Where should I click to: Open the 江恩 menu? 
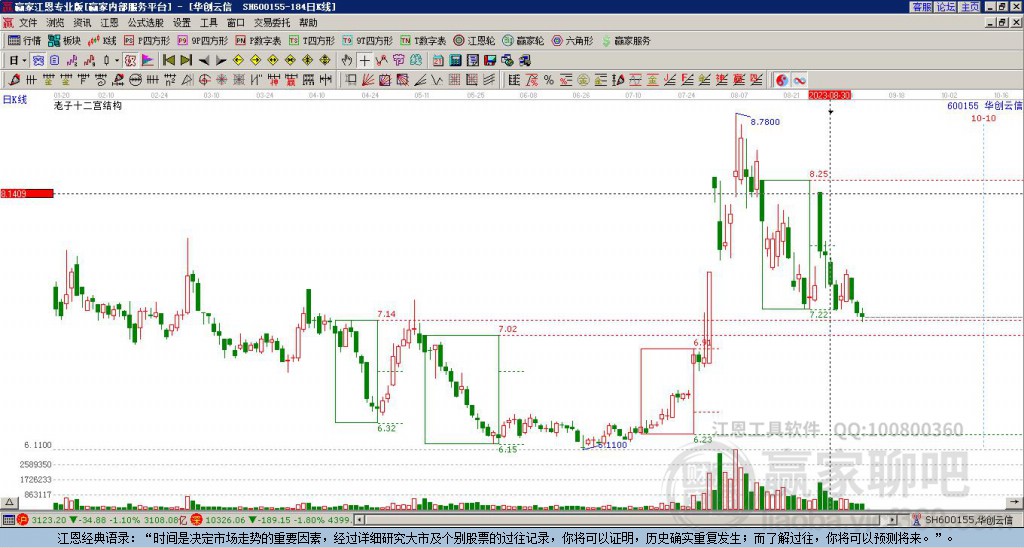point(109,23)
